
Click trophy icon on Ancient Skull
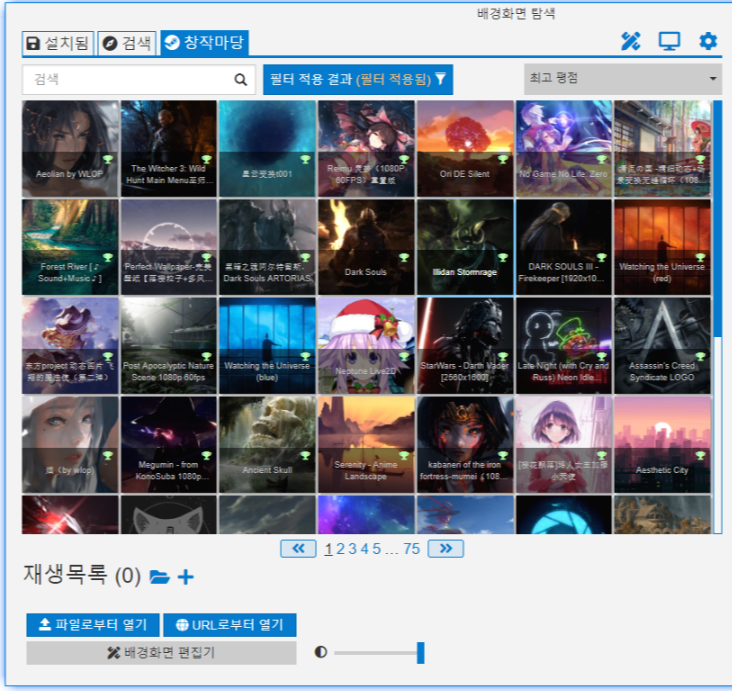coord(305,456)
